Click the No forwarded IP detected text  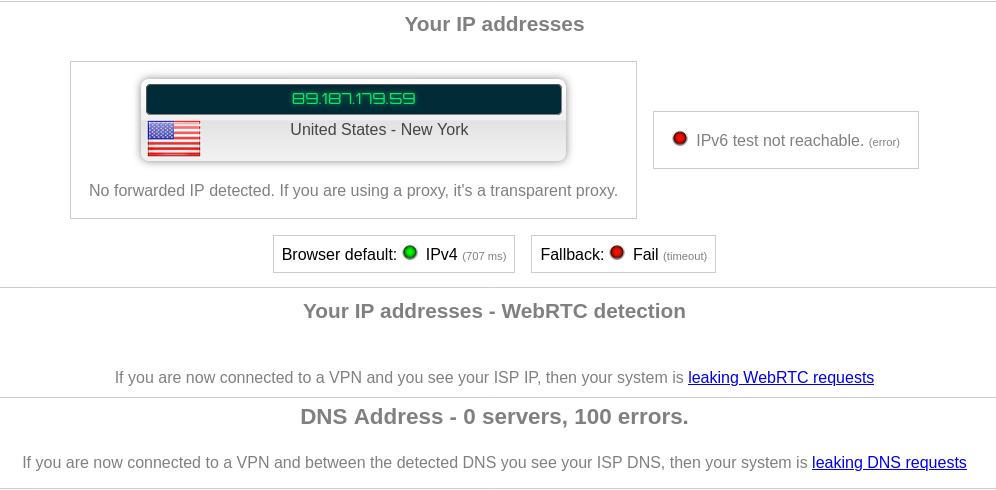(353, 190)
